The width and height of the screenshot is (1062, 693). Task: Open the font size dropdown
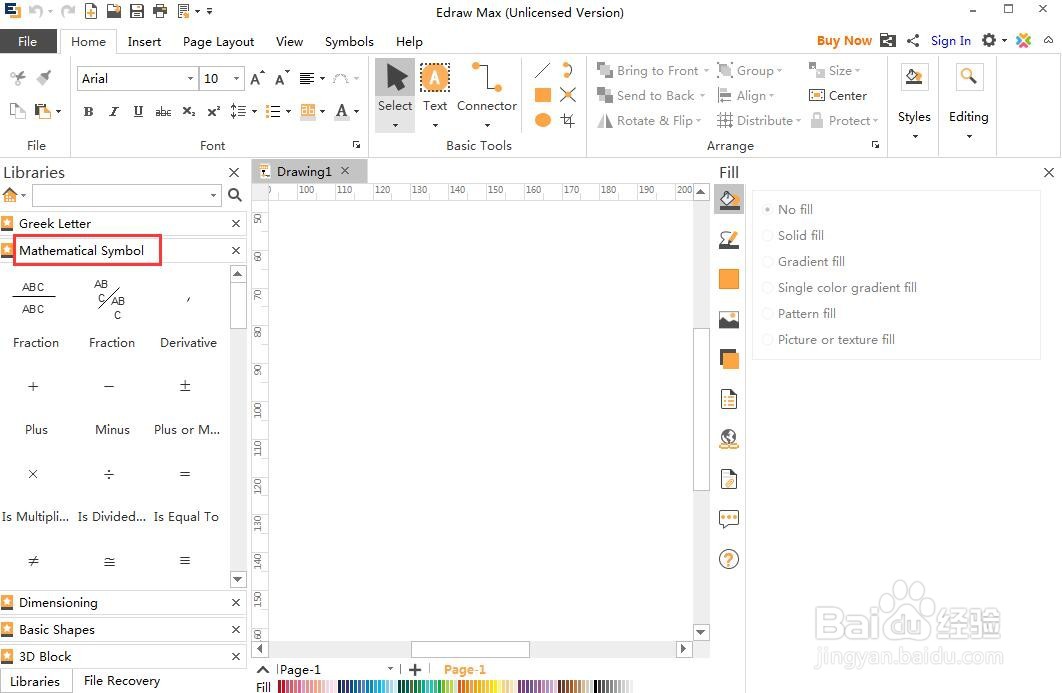(236, 79)
